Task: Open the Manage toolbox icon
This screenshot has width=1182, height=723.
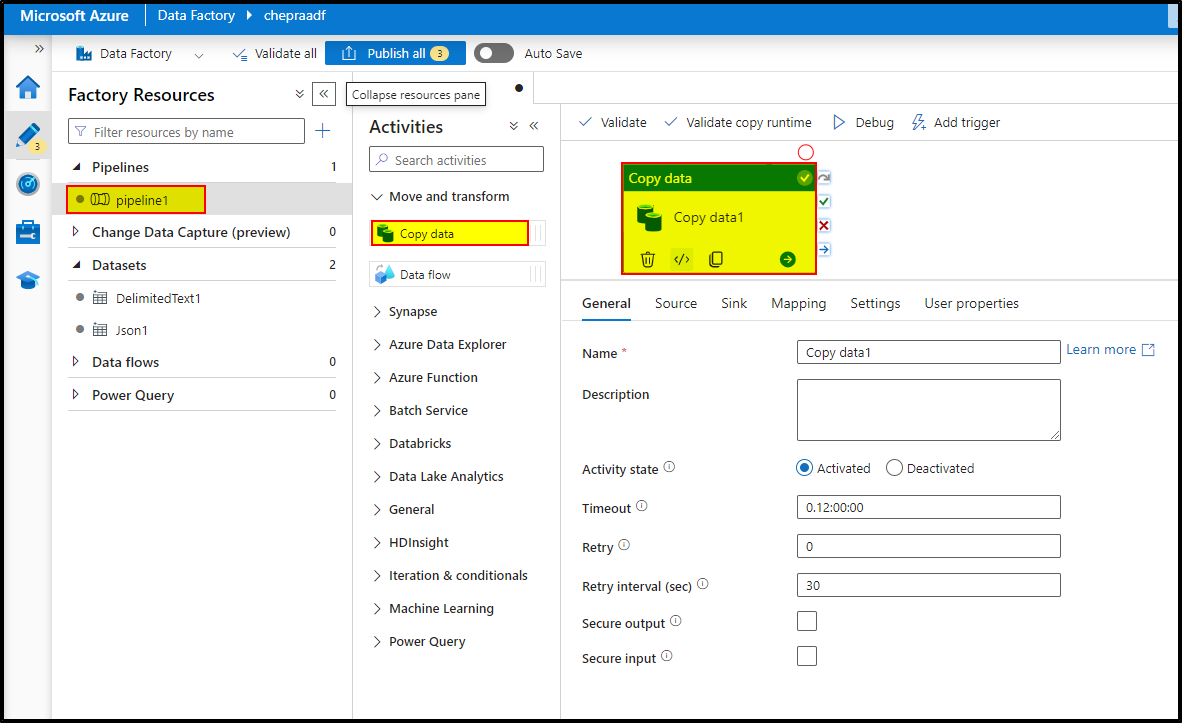Action: click(28, 232)
